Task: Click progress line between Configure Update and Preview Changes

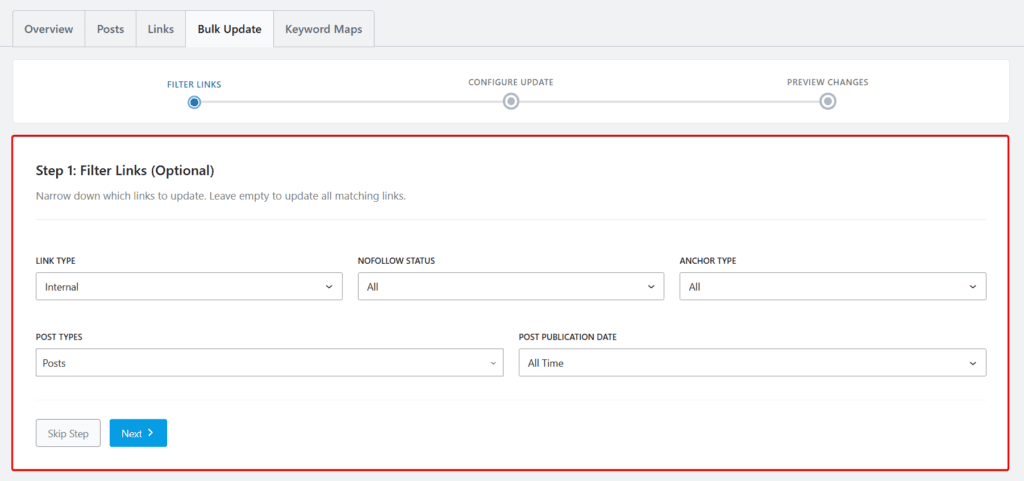Action: click(669, 101)
